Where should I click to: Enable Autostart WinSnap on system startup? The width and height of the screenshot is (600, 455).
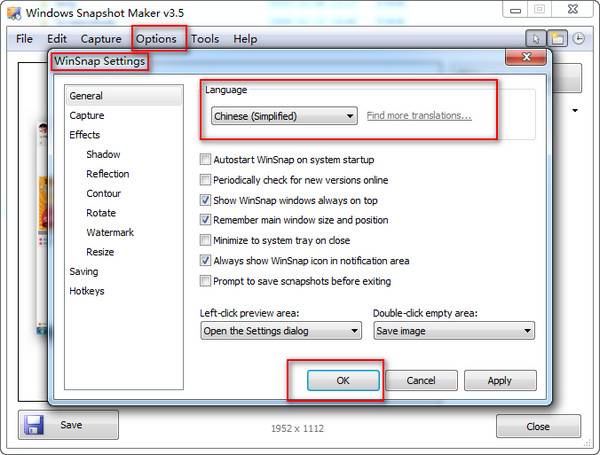tap(205, 159)
